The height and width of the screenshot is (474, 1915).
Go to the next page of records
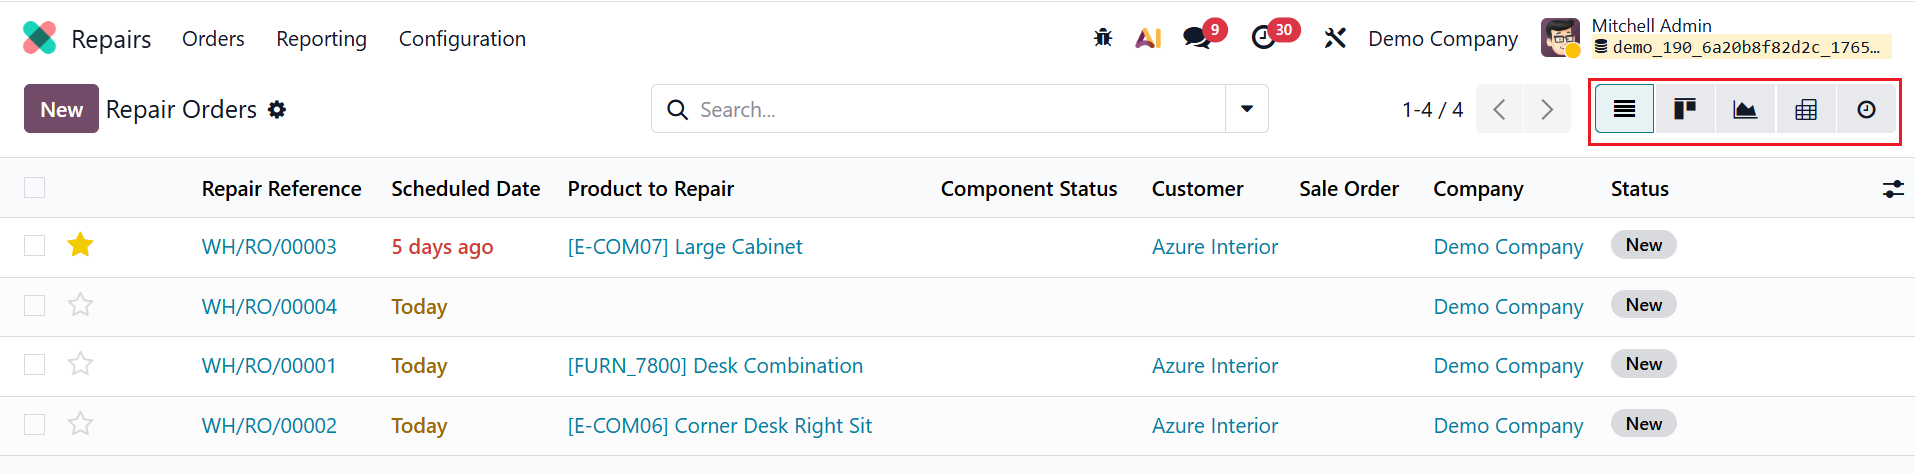tap(1547, 109)
